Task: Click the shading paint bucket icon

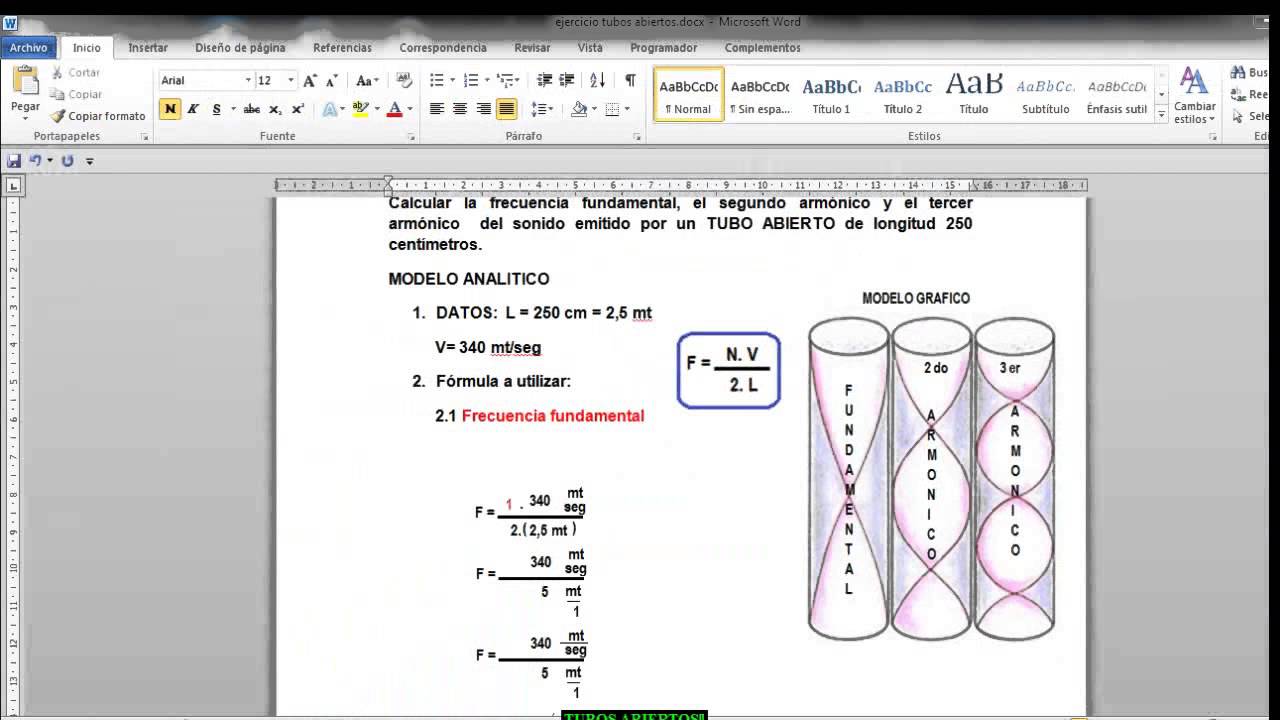Action: [579, 109]
